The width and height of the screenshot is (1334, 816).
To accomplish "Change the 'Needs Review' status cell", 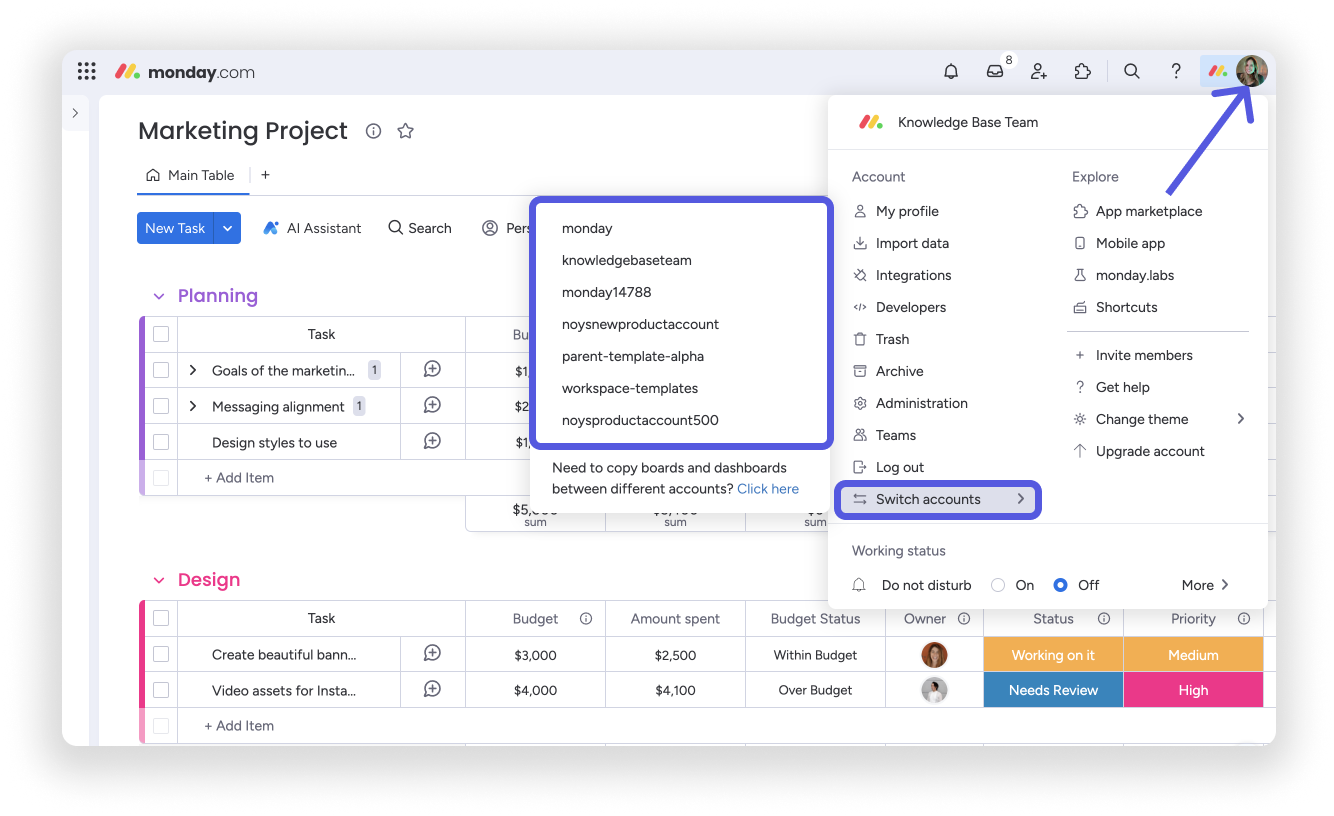I will click(1053, 690).
